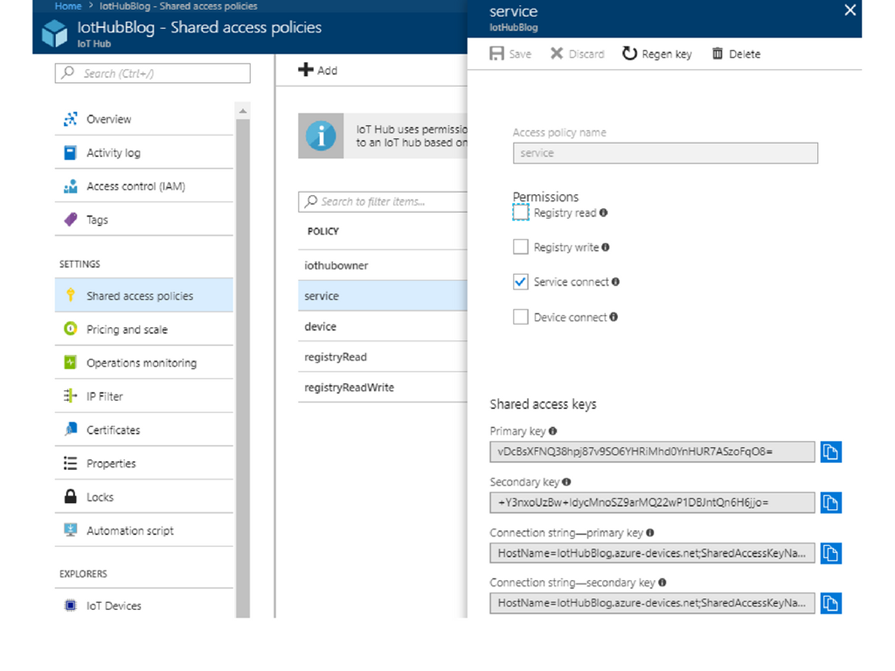This screenshot has height=671, width=895.
Task: Click the info icon next to Registry read
Action: (x=603, y=213)
